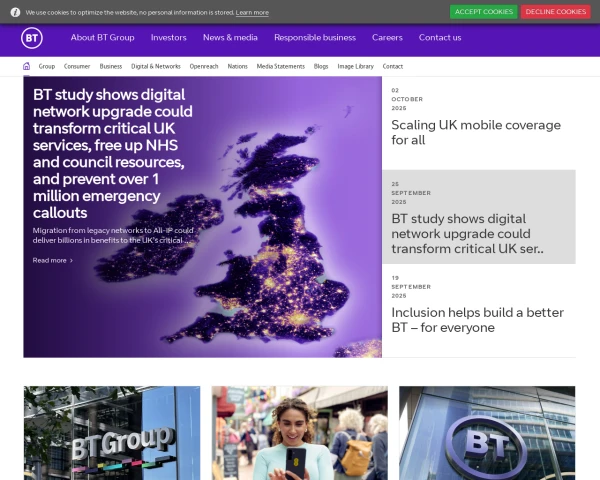The image size is (600, 480).
Task: Accept cookies with the green button
Action: 484,12
